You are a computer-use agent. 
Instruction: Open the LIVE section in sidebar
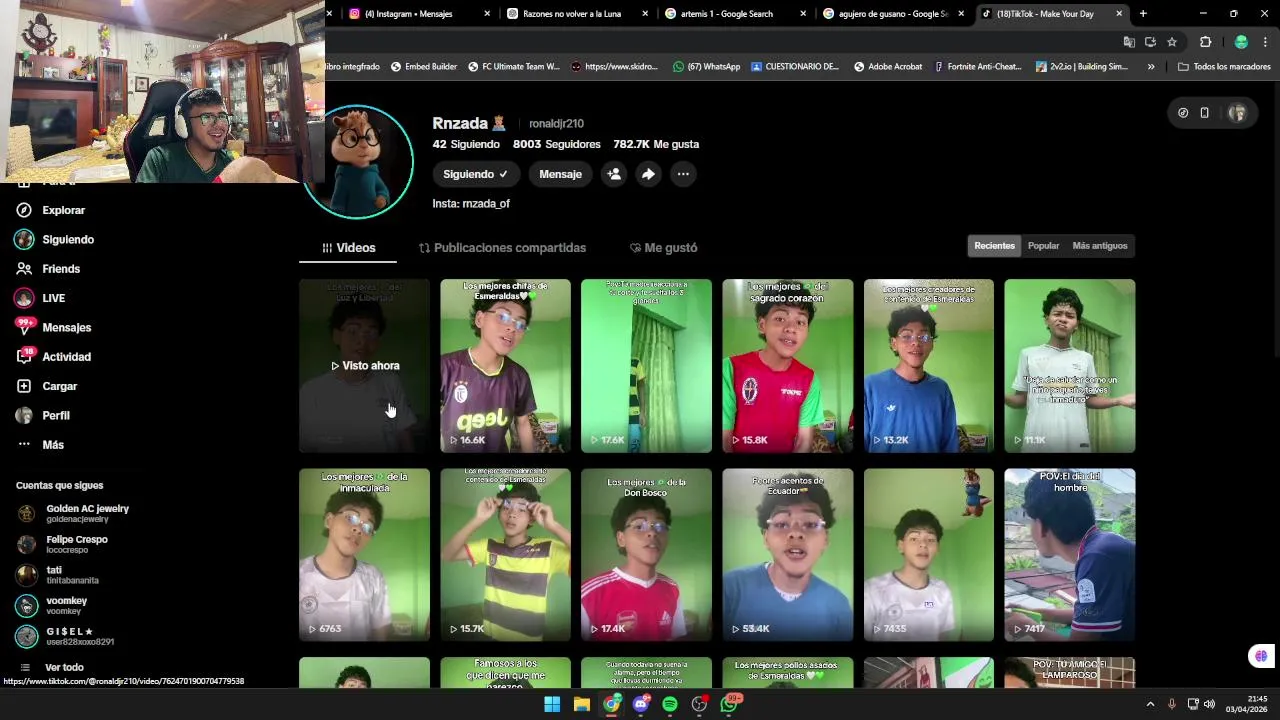pyautogui.click(x=40, y=298)
